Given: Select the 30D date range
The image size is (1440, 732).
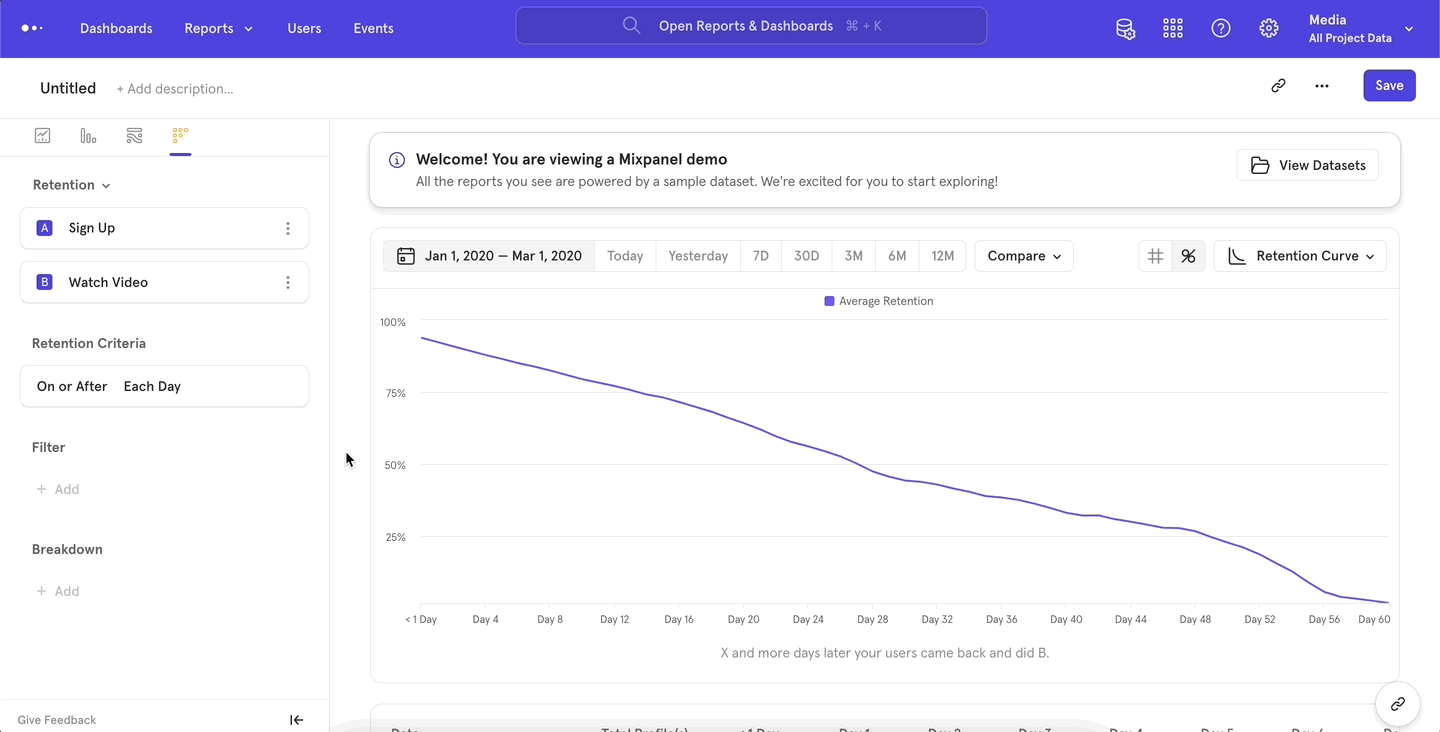Looking at the screenshot, I should point(806,255).
